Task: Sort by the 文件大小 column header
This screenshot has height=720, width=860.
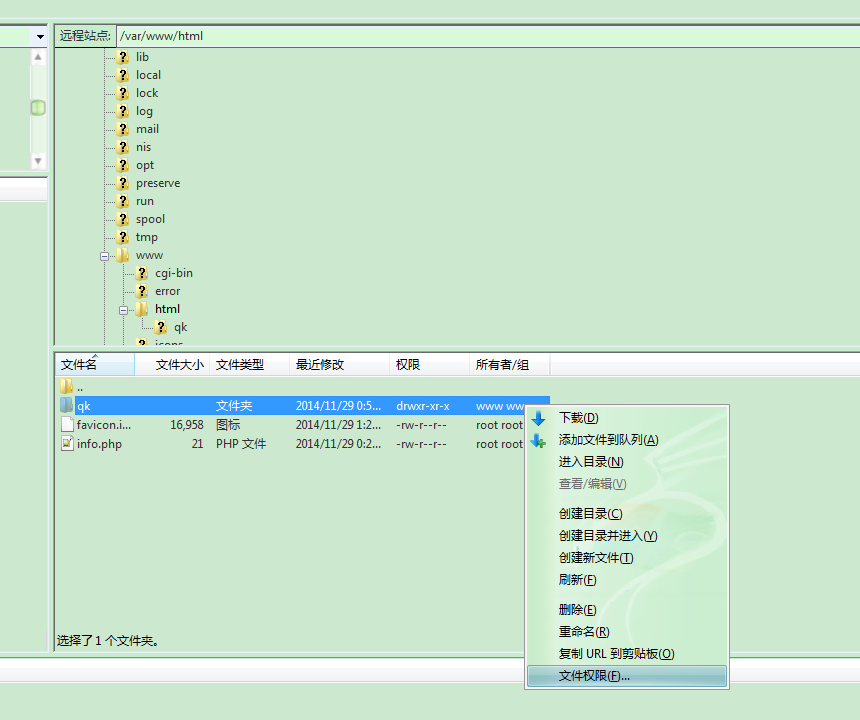Action: [x=172, y=365]
